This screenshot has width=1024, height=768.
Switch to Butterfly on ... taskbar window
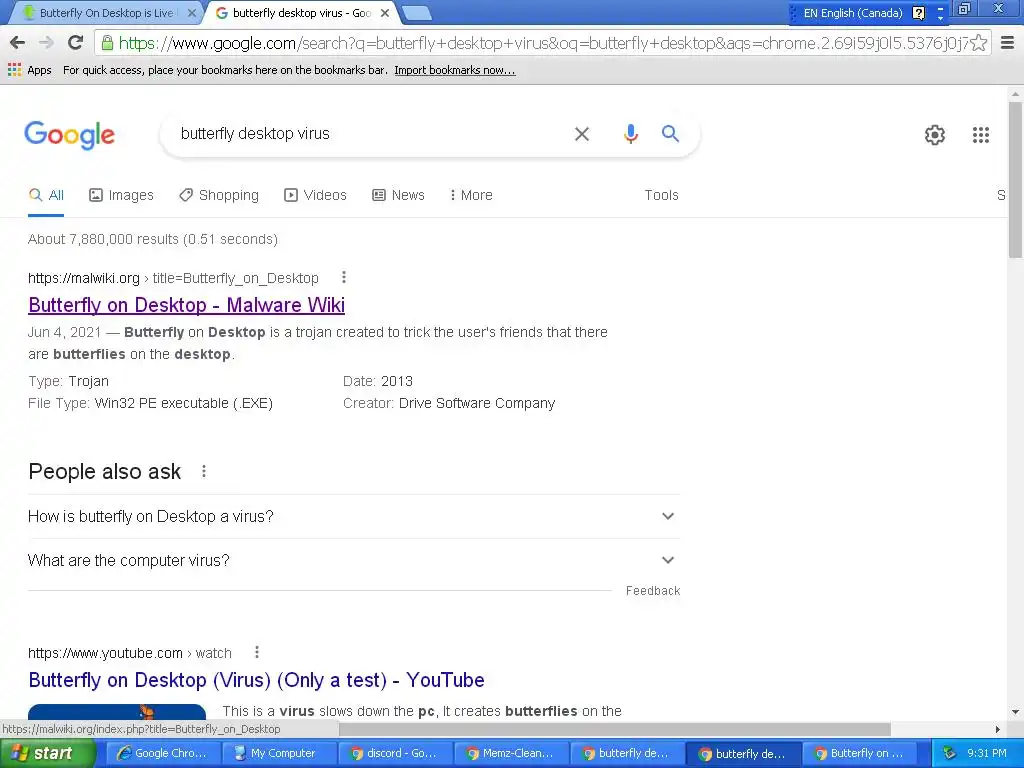coord(859,753)
